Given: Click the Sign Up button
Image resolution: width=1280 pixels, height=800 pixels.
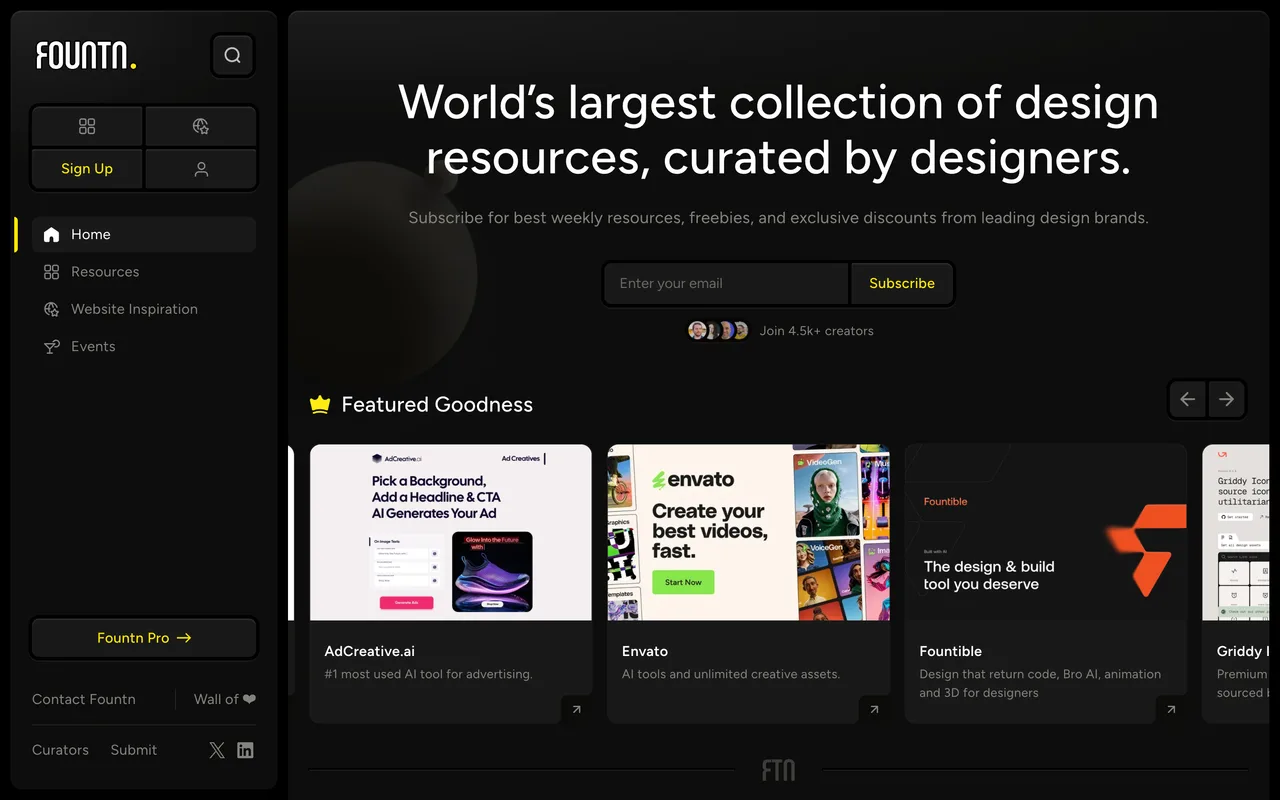Looking at the screenshot, I should pos(87,169).
